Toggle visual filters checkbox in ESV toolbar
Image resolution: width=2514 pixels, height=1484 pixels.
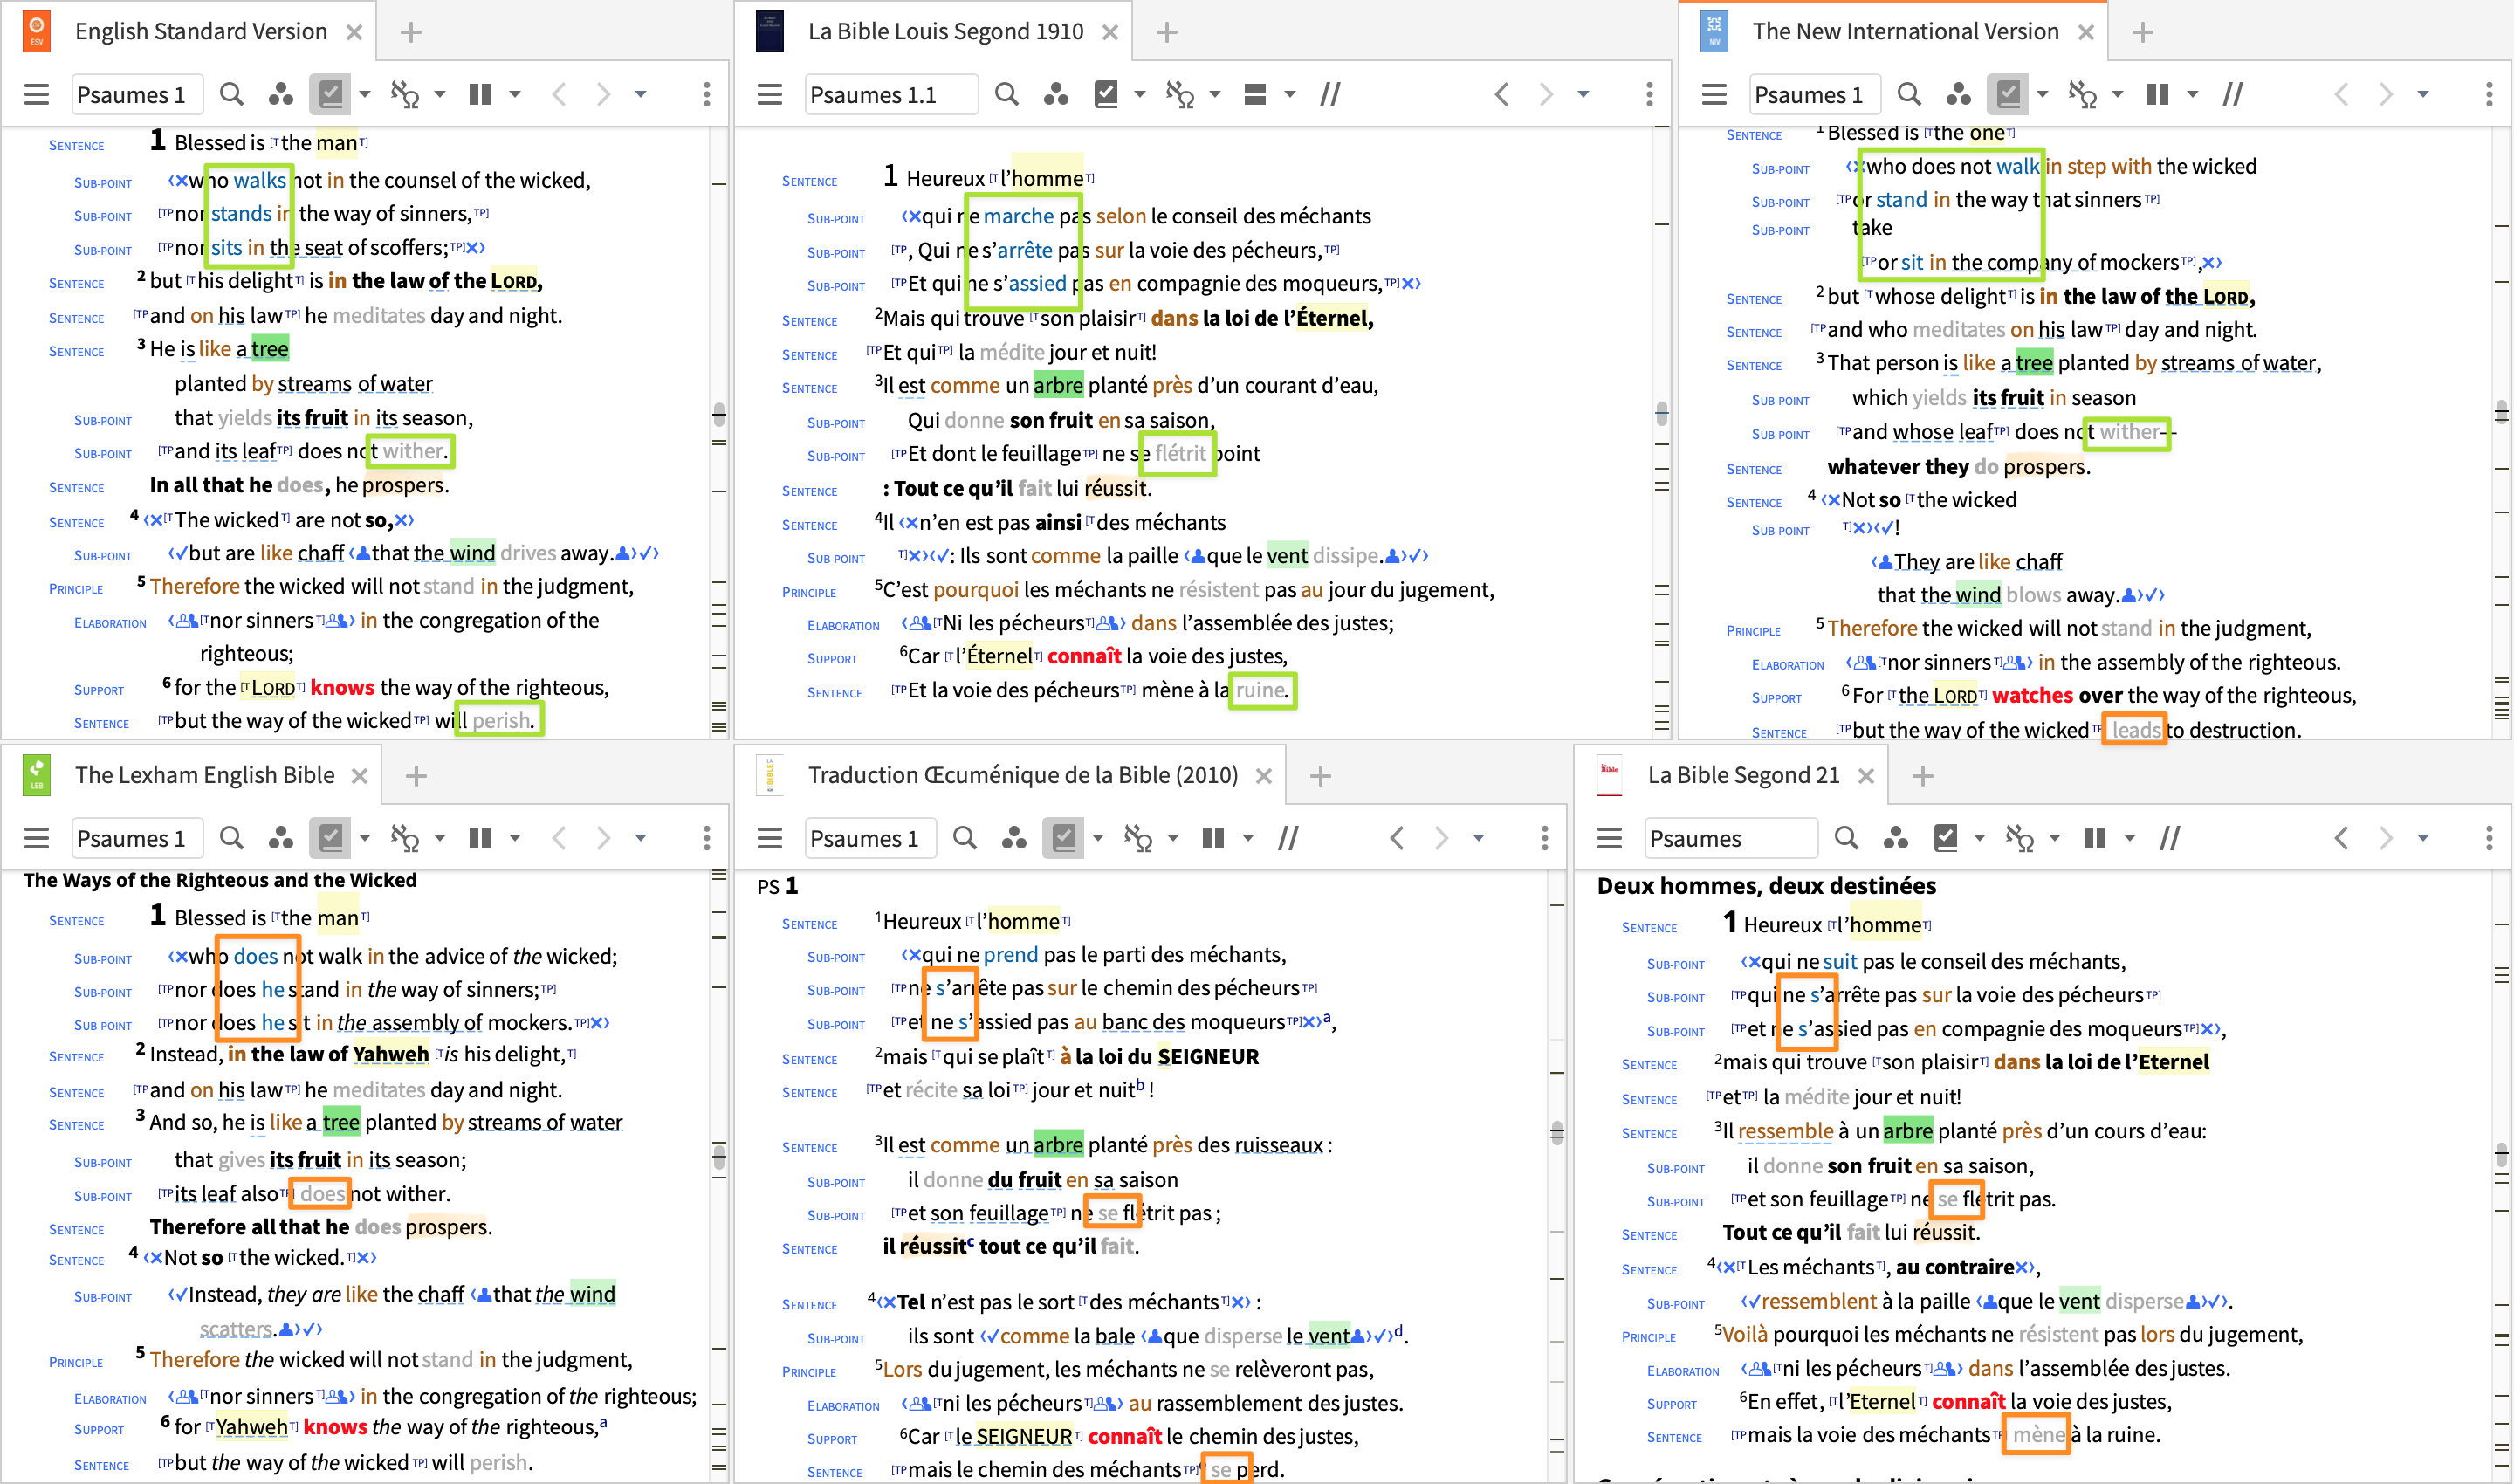click(330, 94)
